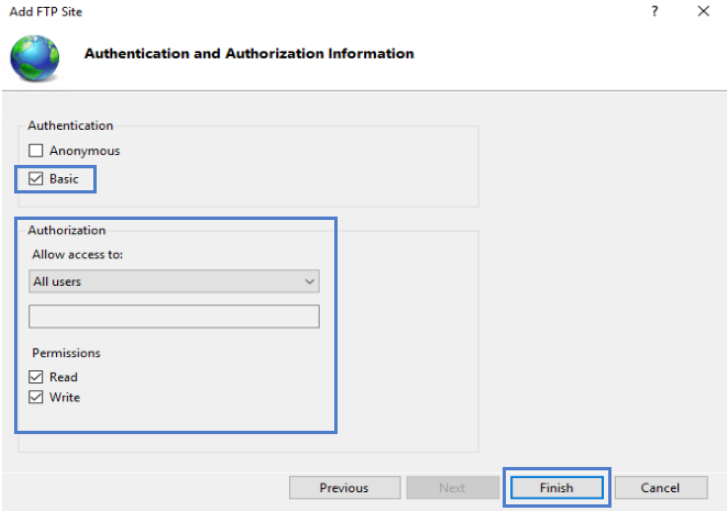Screen dimensions: 728x511
Task: Open the 'All users' access dropdown
Action: [x=174, y=281]
